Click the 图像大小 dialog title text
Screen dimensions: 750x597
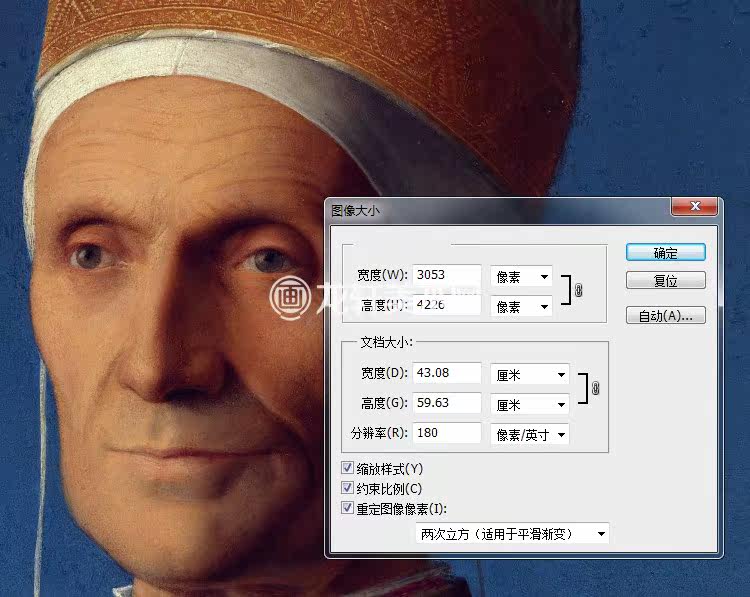pyautogui.click(x=355, y=210)
